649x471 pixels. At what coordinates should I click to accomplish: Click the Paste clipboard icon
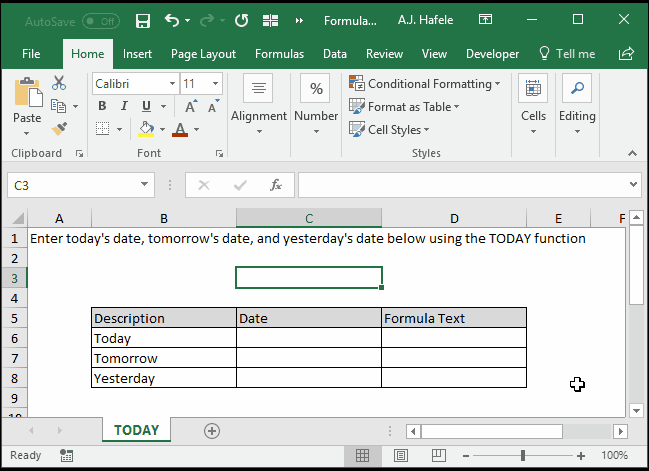(28, 92)
